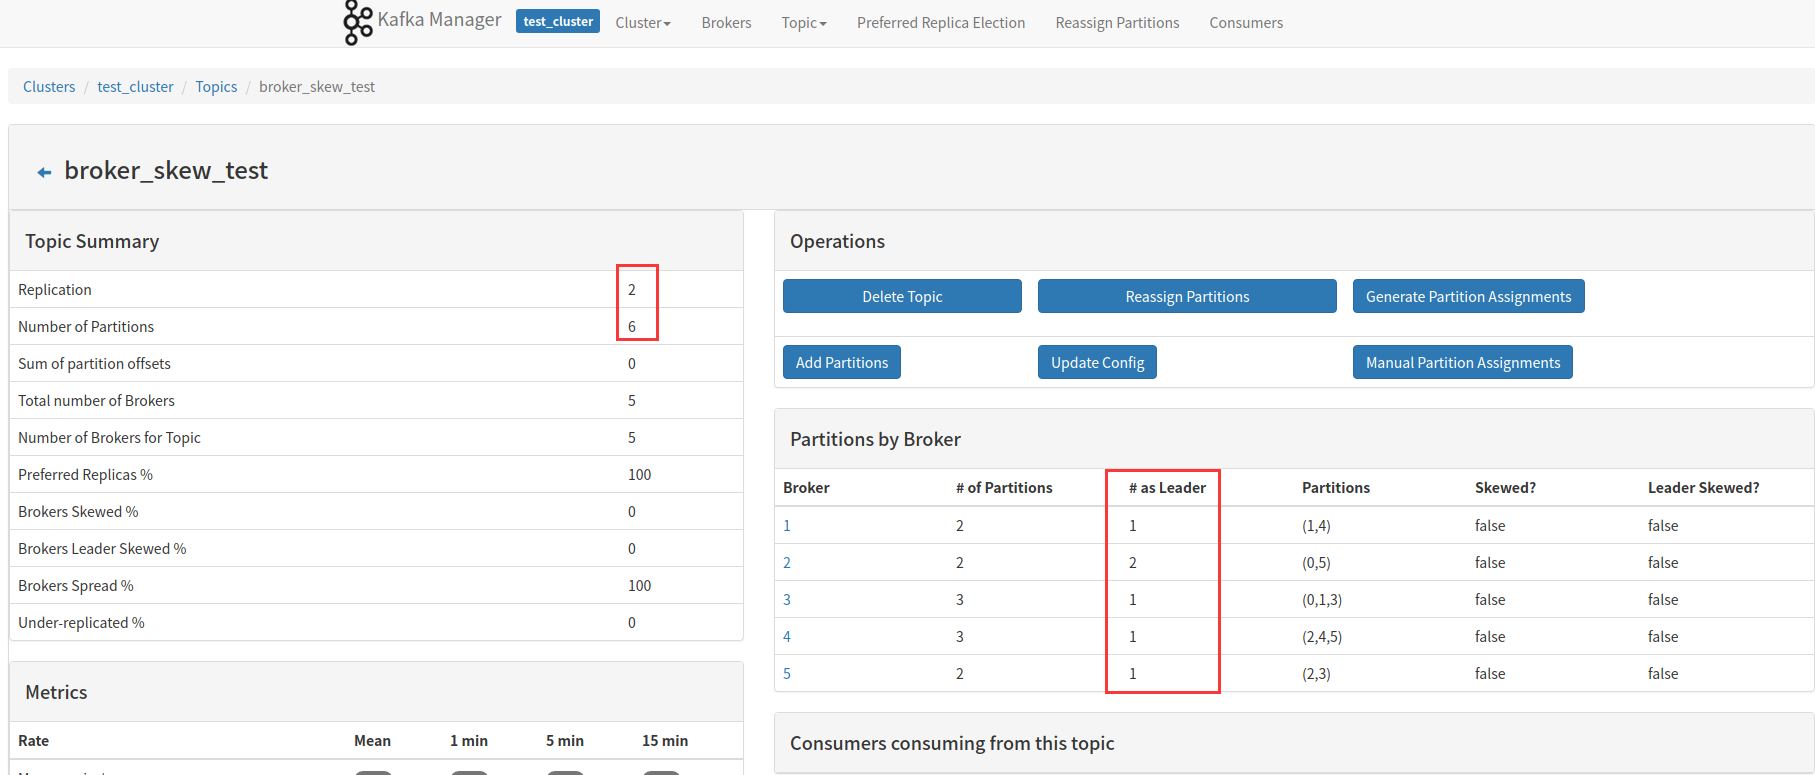This screenshot has width=1815, height=775.
Task: Open Reassign Partitions in navigation bar
Action: click(x=1117, y=23)
